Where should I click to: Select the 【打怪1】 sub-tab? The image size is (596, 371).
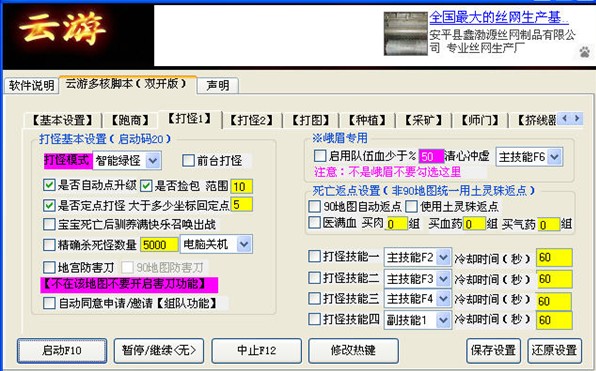[x=190, y=119]
